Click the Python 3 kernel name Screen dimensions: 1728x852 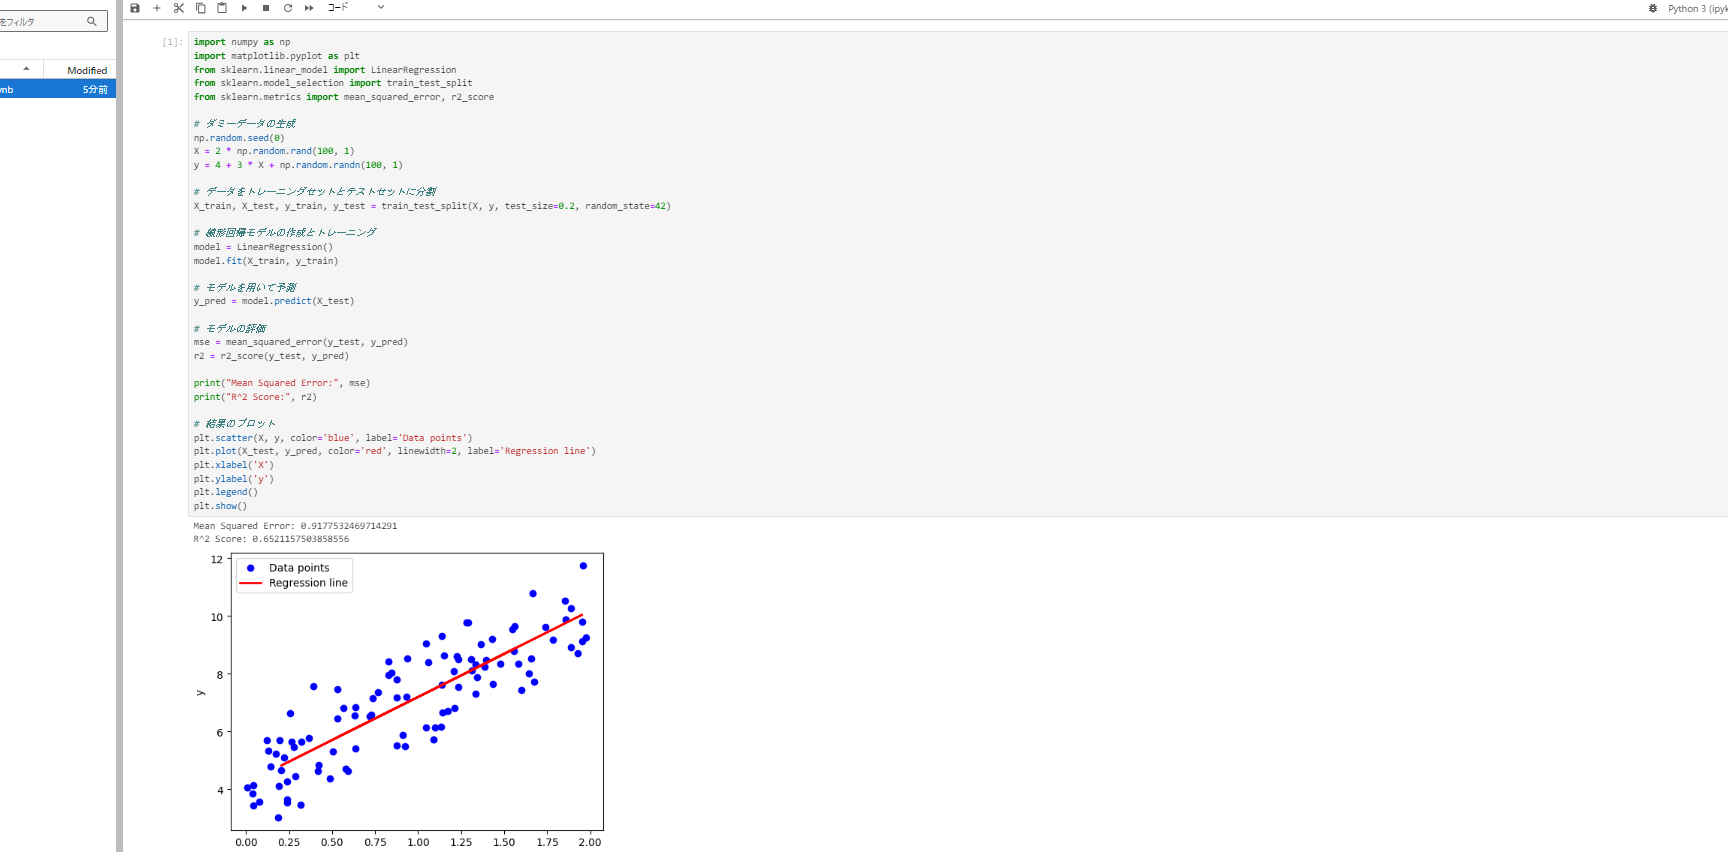pos(1697,9)
